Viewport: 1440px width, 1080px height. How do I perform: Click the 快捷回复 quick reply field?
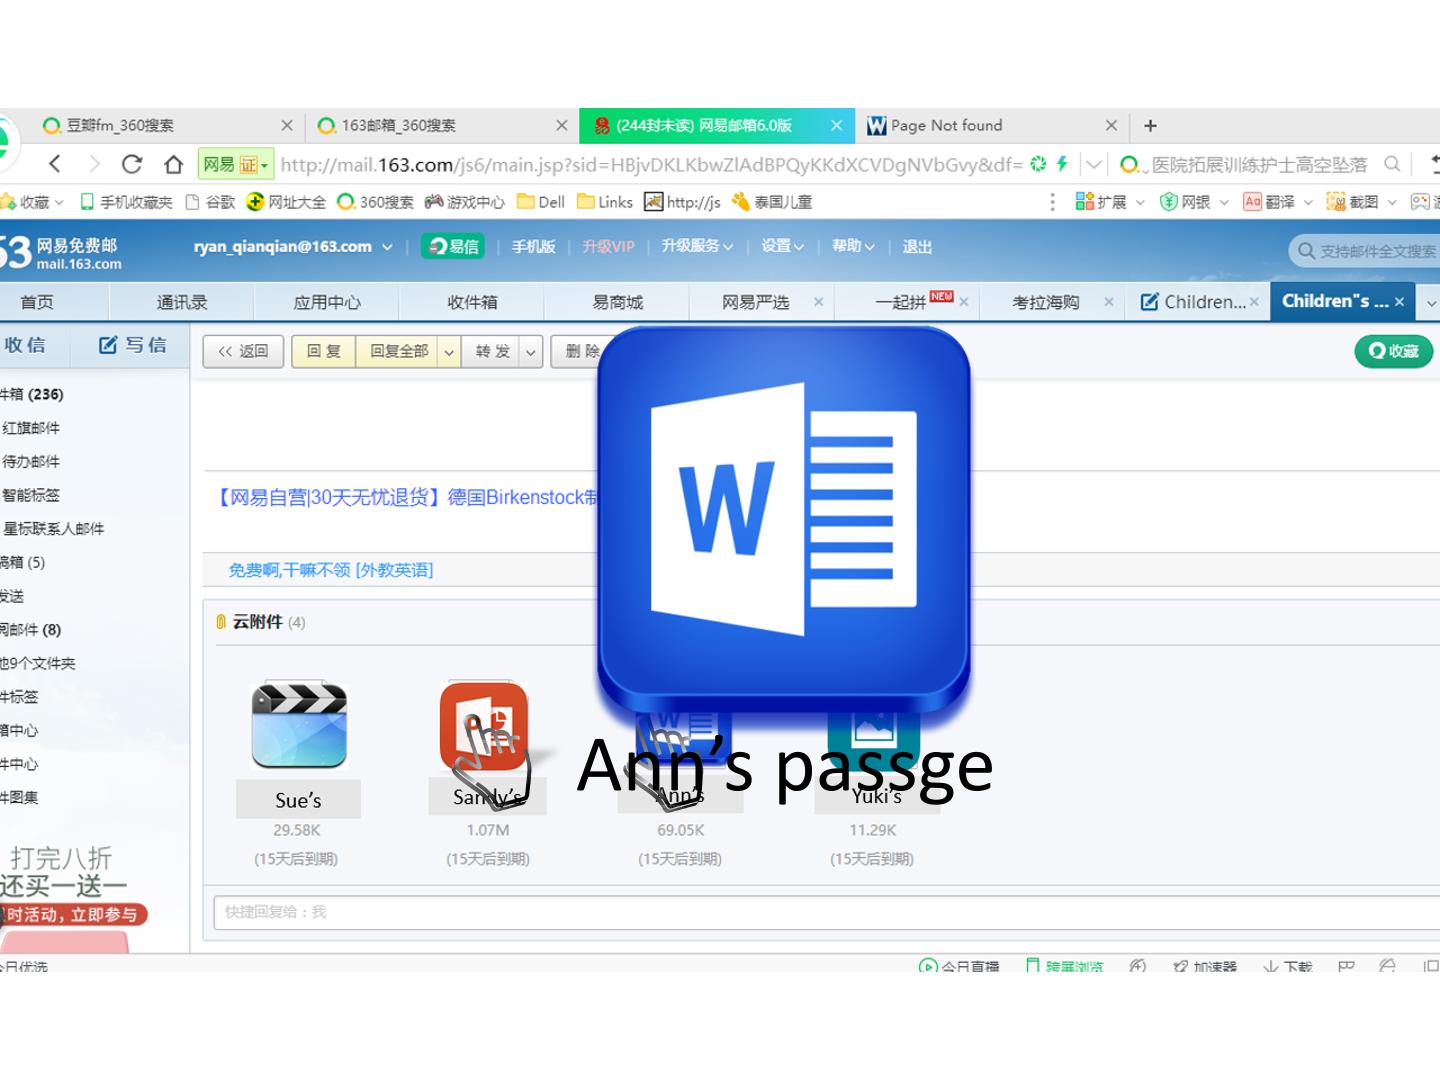pos(826,912)
